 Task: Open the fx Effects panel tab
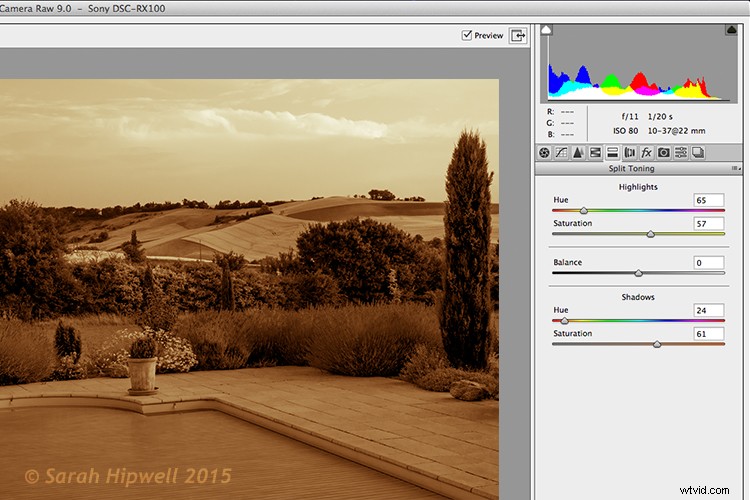[x=646, y=153]
